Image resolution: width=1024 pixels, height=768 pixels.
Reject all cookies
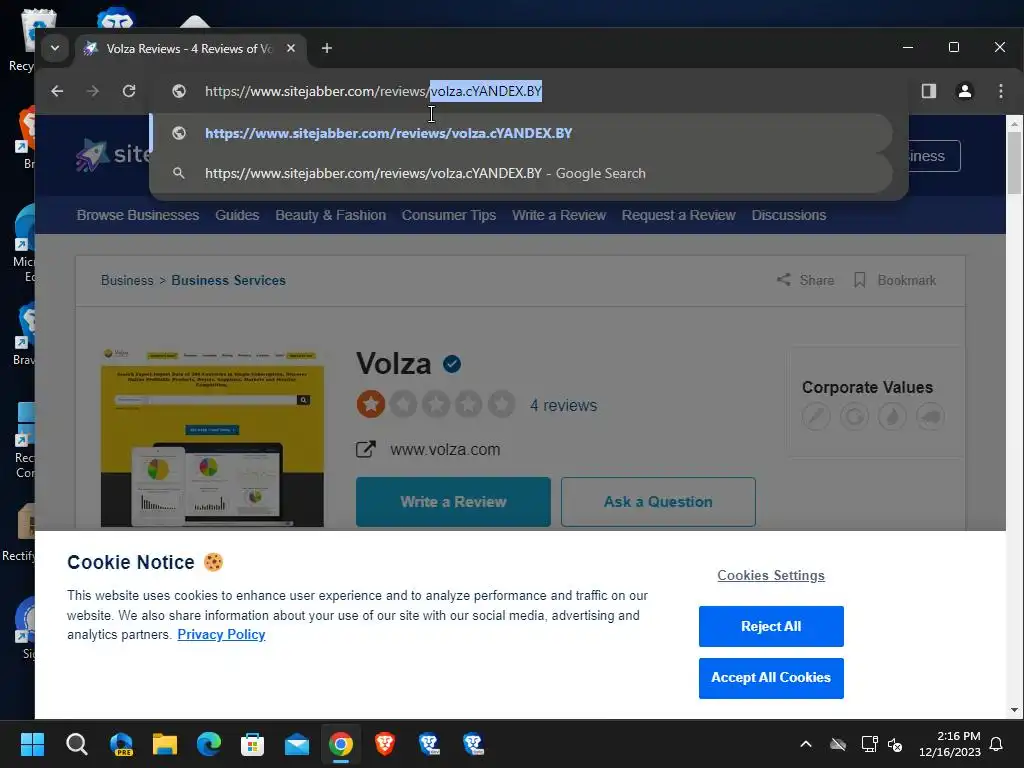point(771,626)
